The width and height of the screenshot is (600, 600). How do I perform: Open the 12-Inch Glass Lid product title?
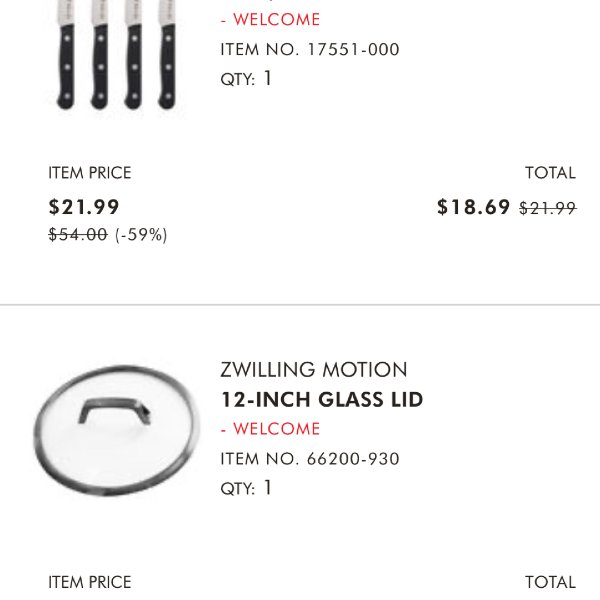click(x=322, y=399)
